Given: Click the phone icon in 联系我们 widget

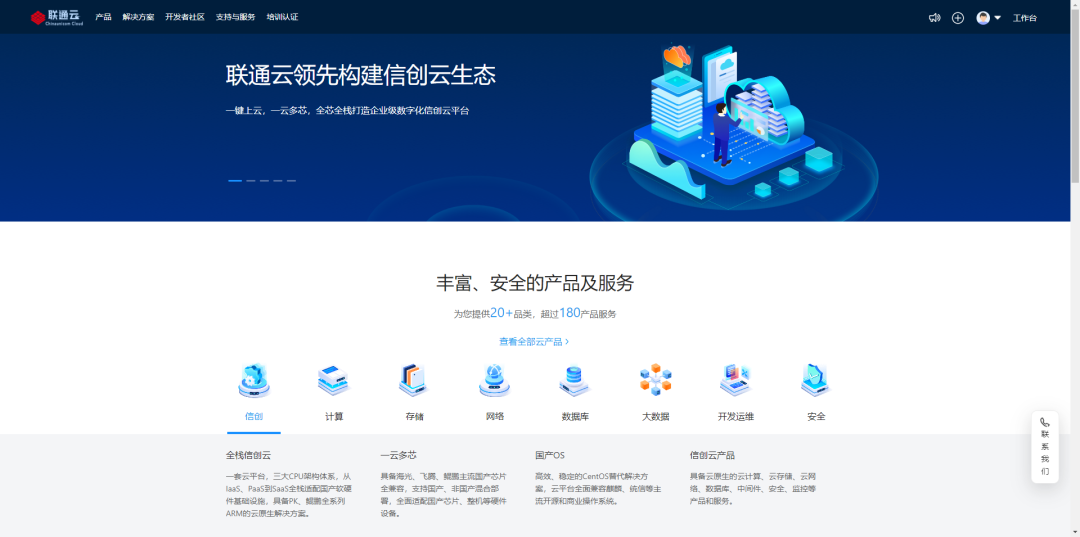Looking at the screenshot, I should point(1045,423).
